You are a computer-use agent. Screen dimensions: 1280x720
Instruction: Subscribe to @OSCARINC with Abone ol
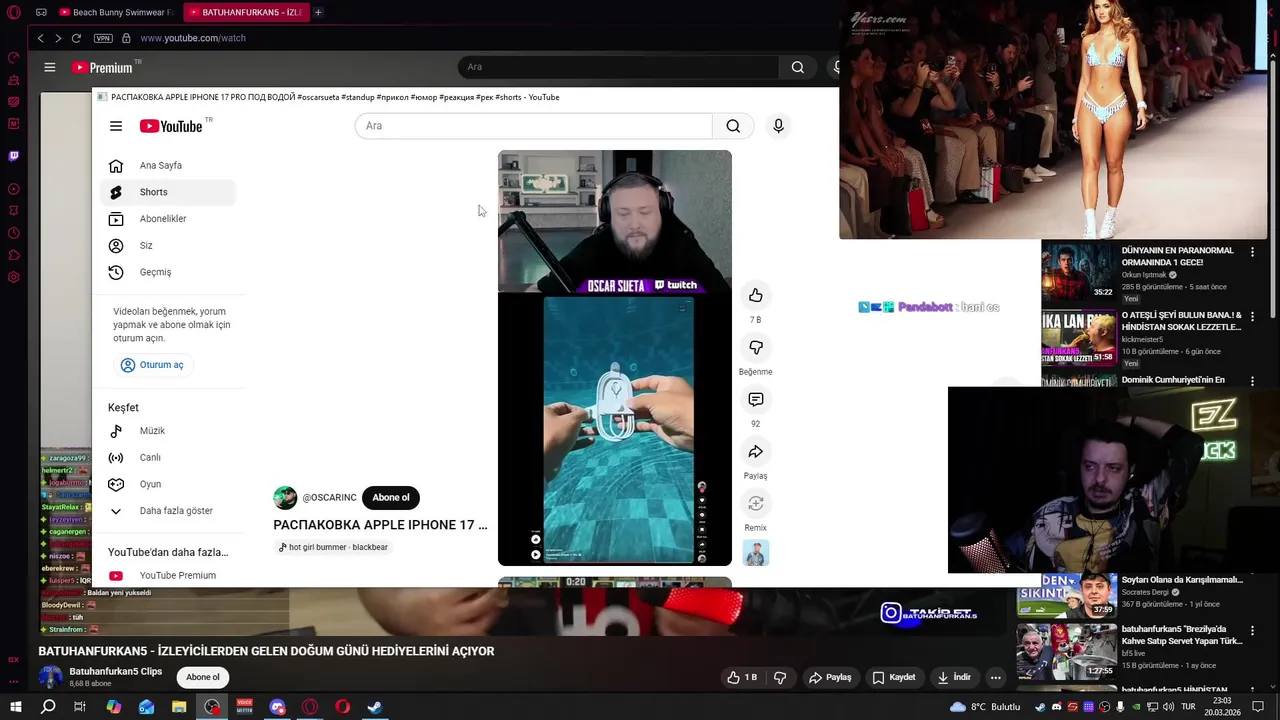tap(391, 497)
